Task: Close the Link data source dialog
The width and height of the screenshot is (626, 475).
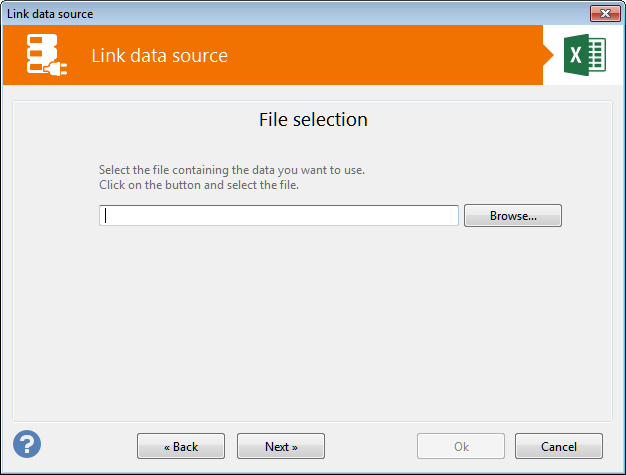Action: 602,13
